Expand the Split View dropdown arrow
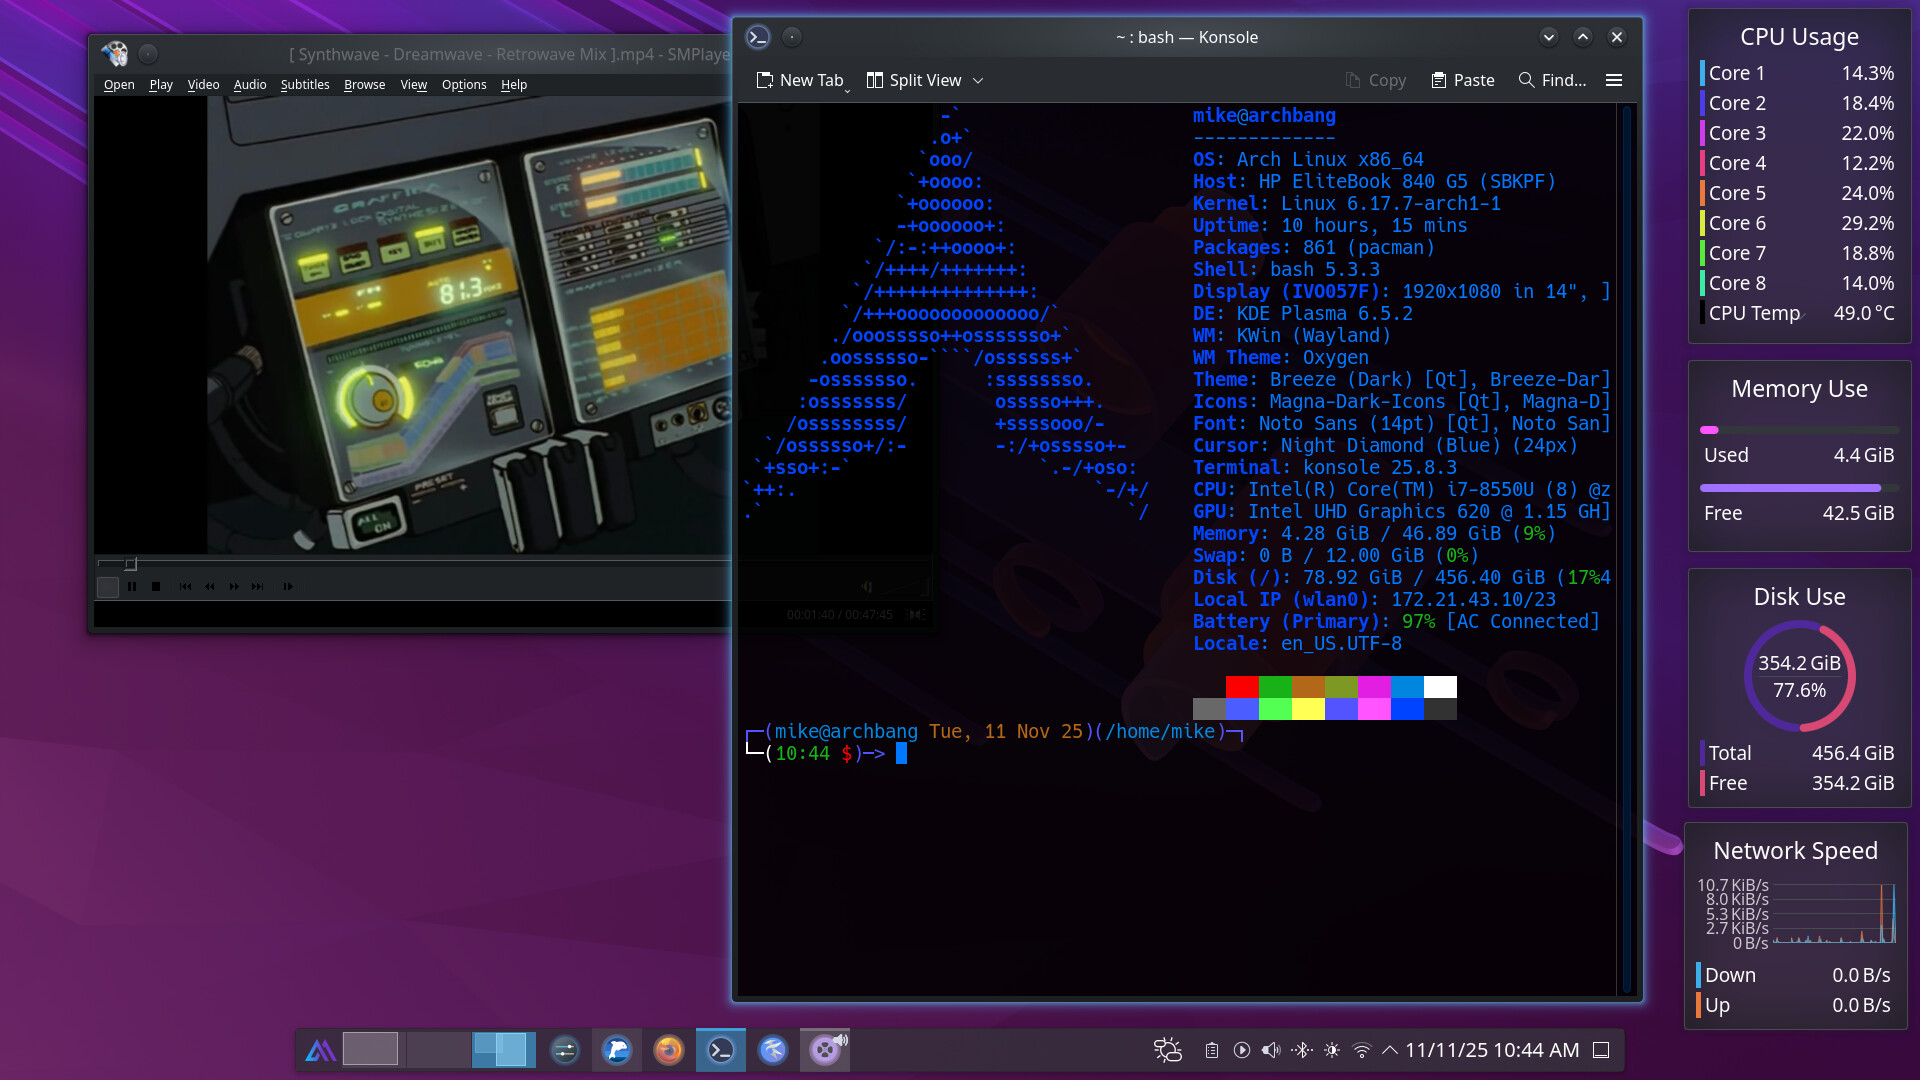The image size is (1920, 1080). click(978, 80)
